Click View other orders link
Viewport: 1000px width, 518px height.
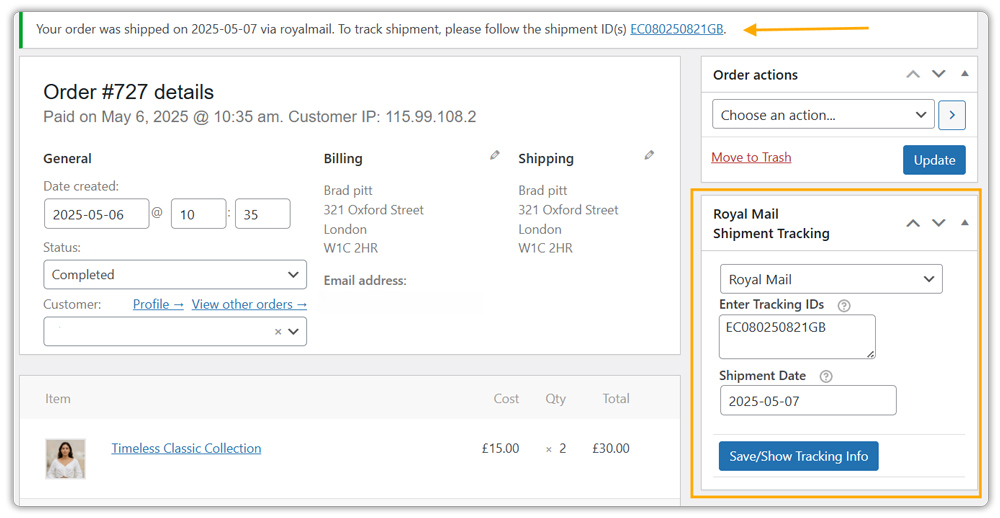(249, 304)
